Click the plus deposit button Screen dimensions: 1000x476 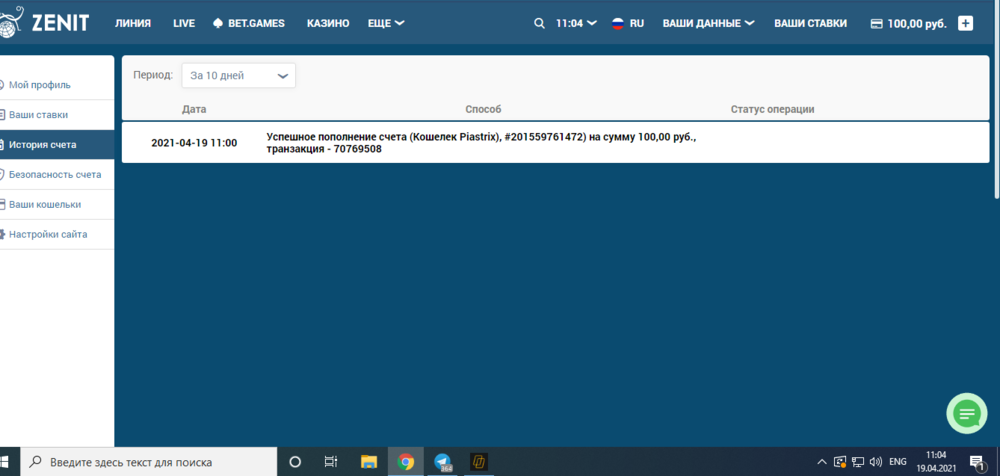[966, 24]
